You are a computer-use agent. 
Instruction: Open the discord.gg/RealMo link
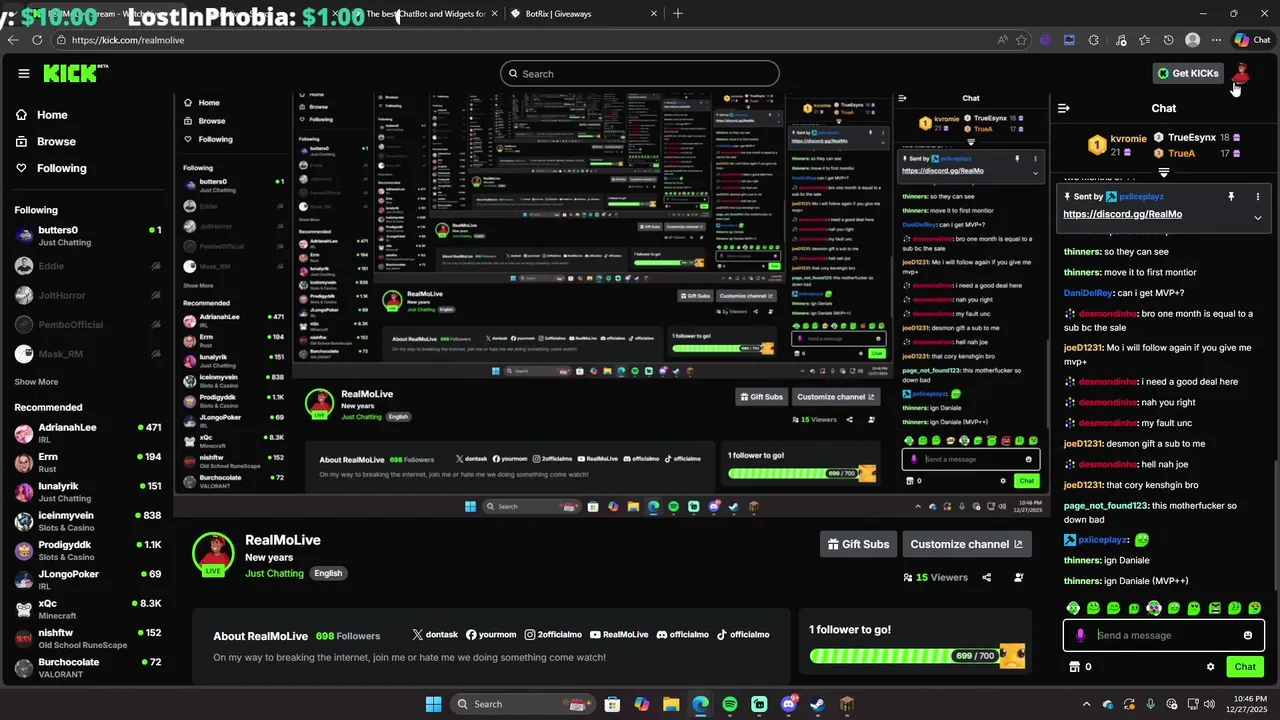pyautogui.click(x=1122, y=214)
